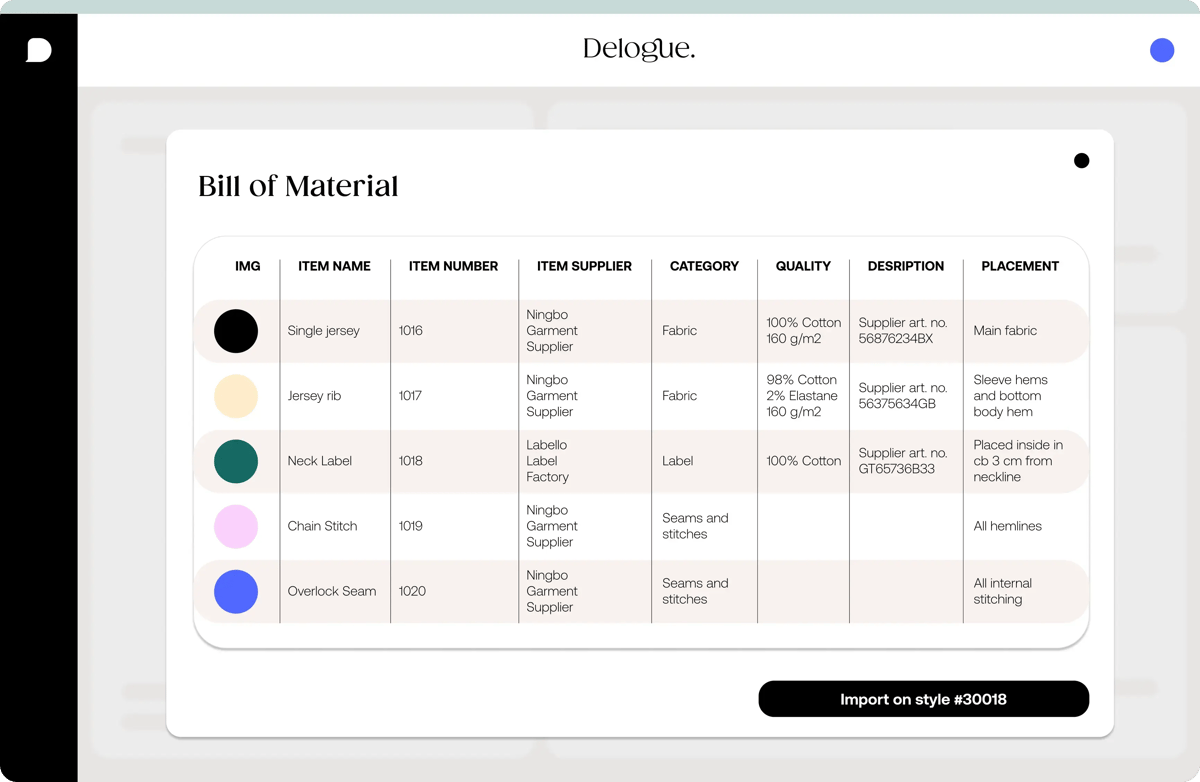The height and width of the screenshot is (782, 1200).
Task: Click Import on style #30018 button
Action: [923, 699]
